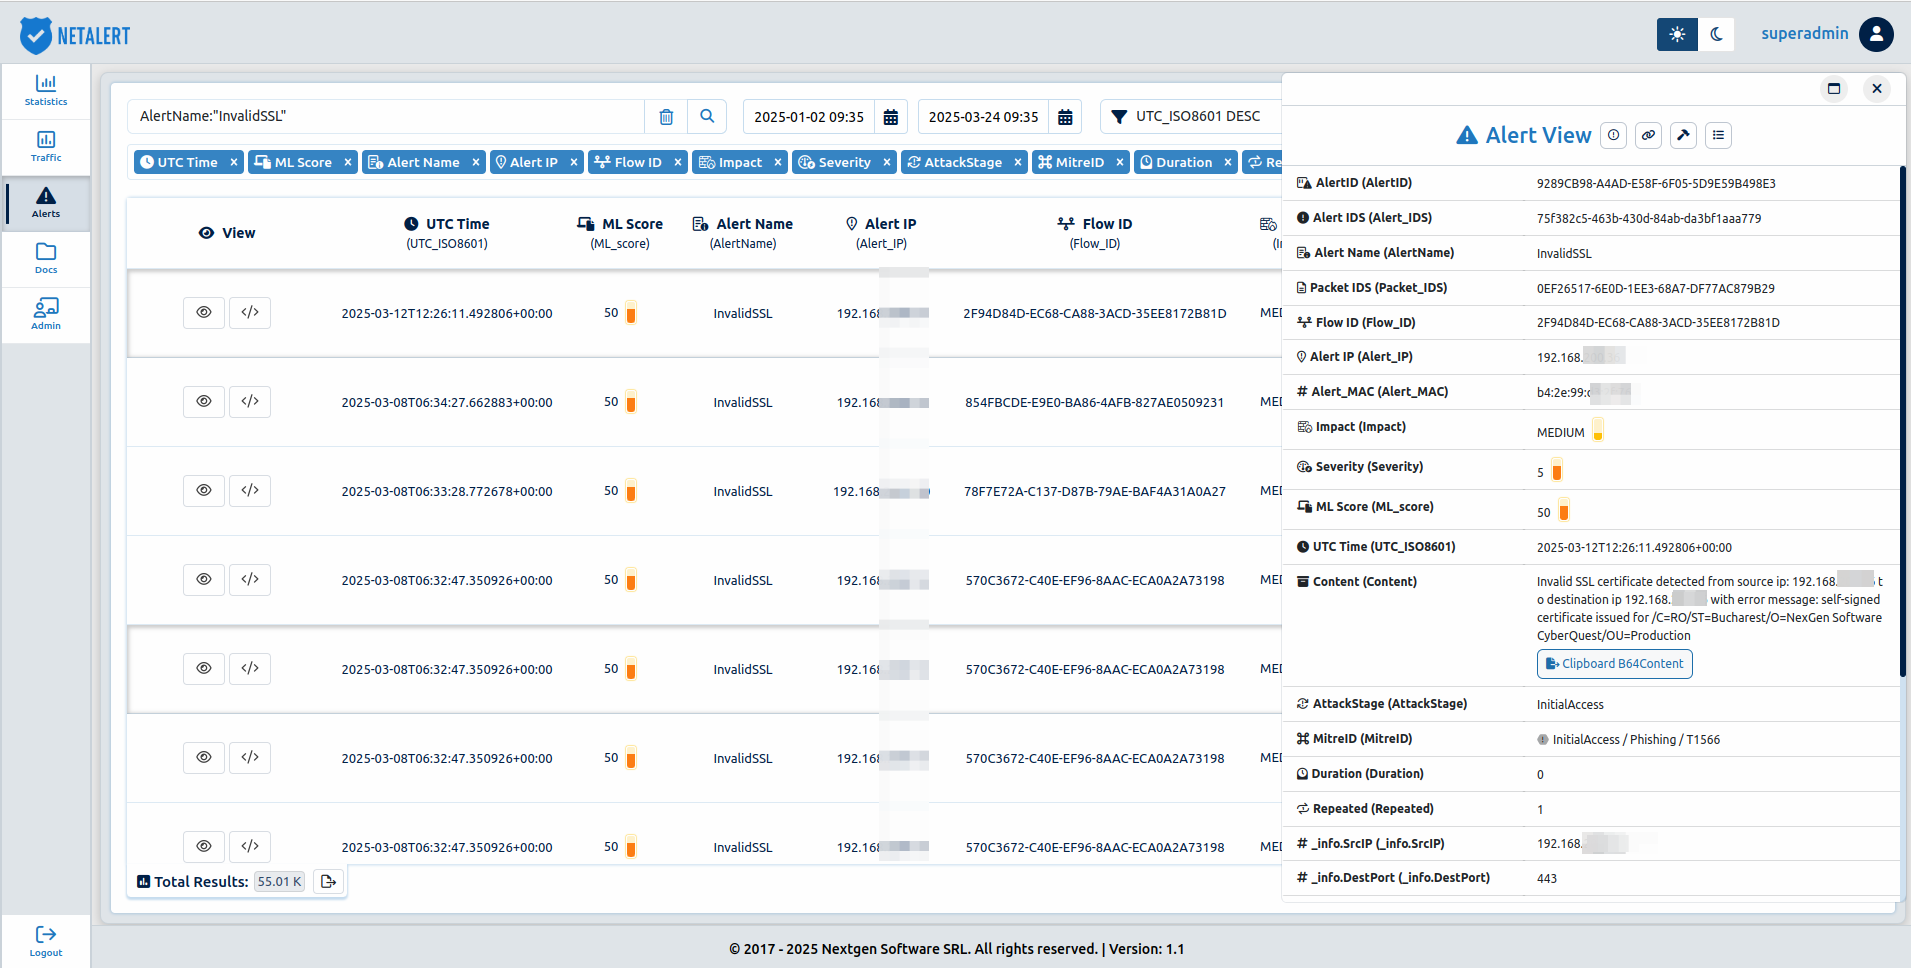The width and height of the screenshot is (1911, 968).
Task: Open the Alerts sidebar section
Action: pyautogui.click(x=46, y=203)
